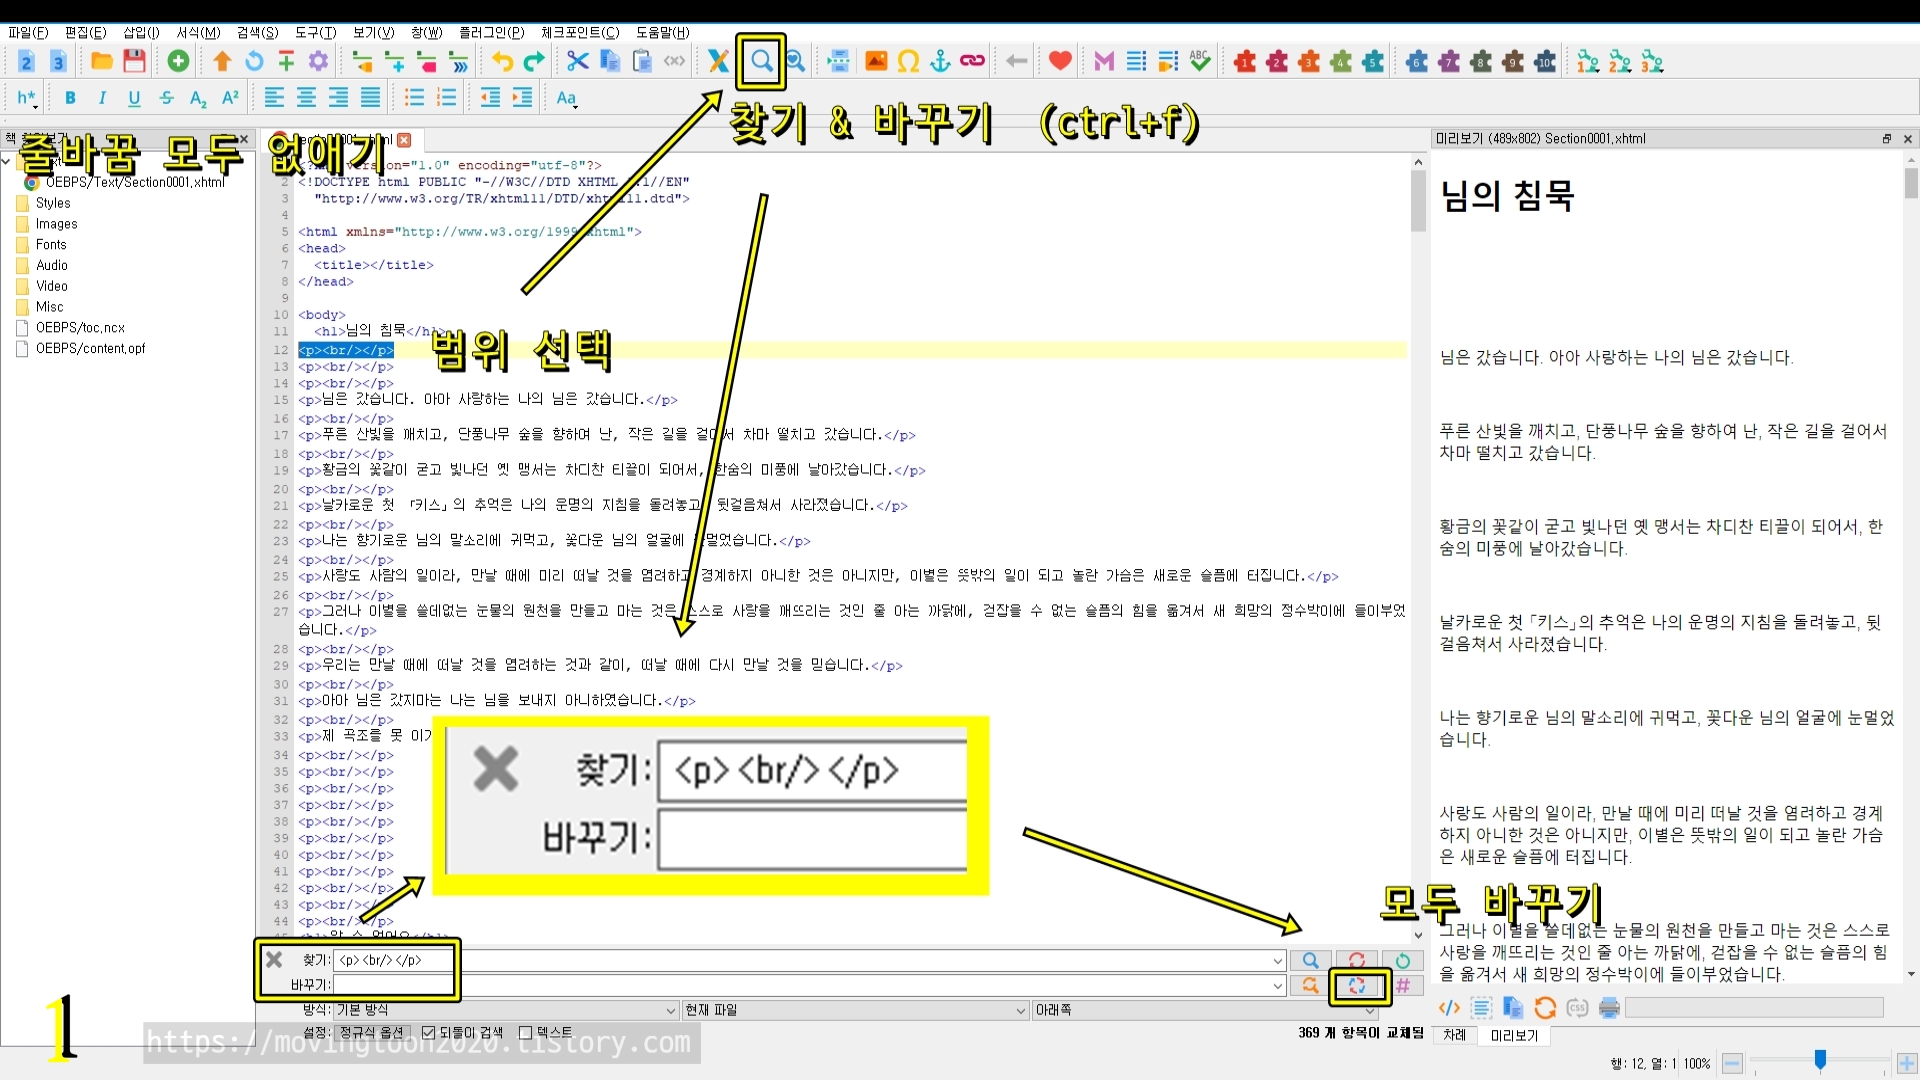The width and height of the screenshot is (1920, 1080).
Task: Open 현재 파일 search scope dropdown
Action: [855, 1010]
